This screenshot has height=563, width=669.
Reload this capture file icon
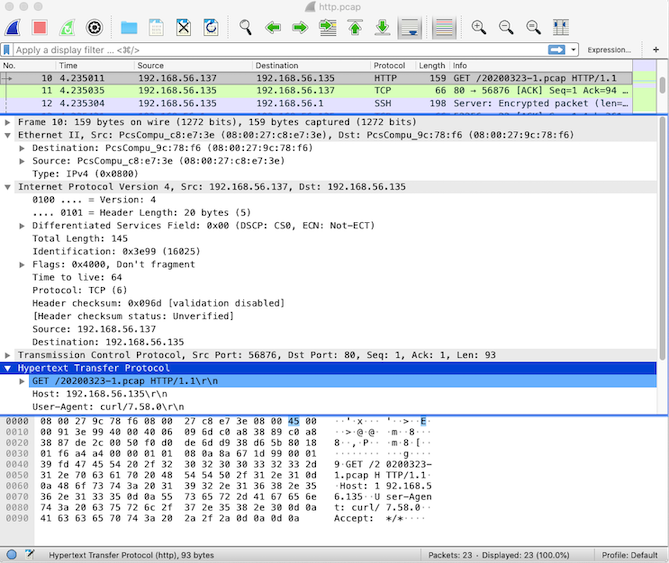point(211,28)
